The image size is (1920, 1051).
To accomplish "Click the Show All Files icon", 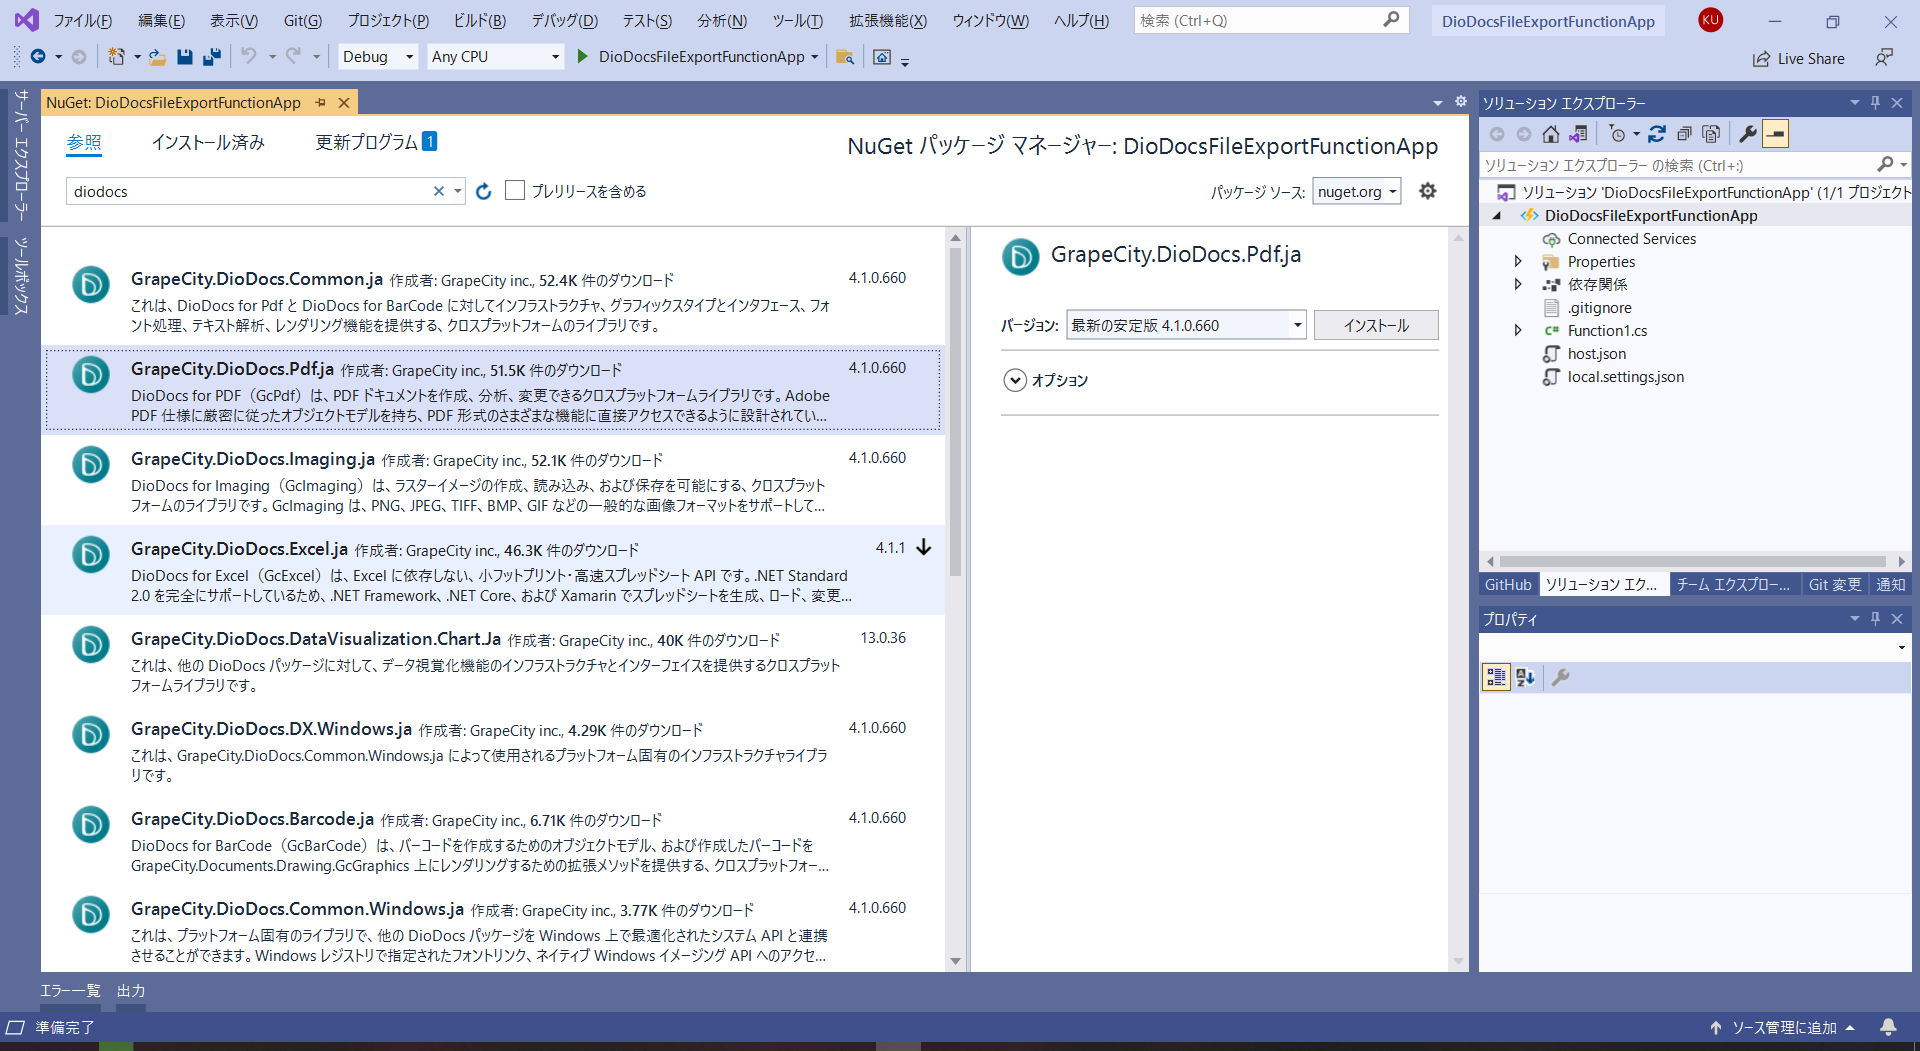I will pos(1711,134).
